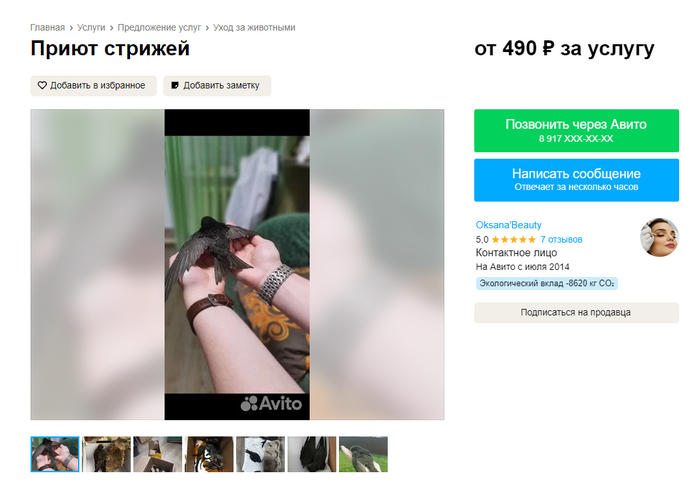The height and width of the screenshot is (493, 700).
Task: Select the last thumbnail with bird on grass
Action: 363,454
